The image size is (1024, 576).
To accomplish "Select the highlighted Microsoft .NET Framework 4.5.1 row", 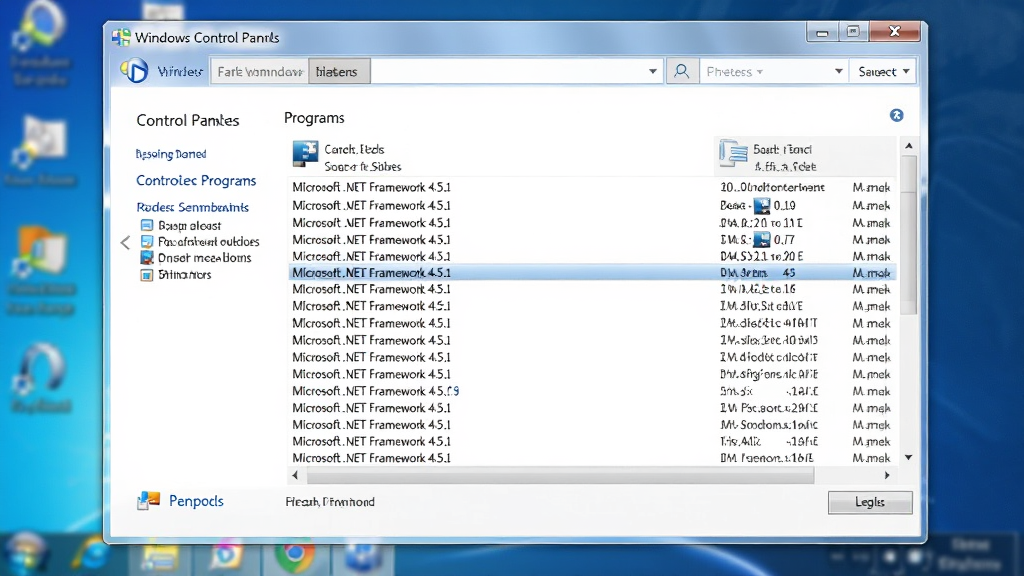I will (x=592, y=273).
